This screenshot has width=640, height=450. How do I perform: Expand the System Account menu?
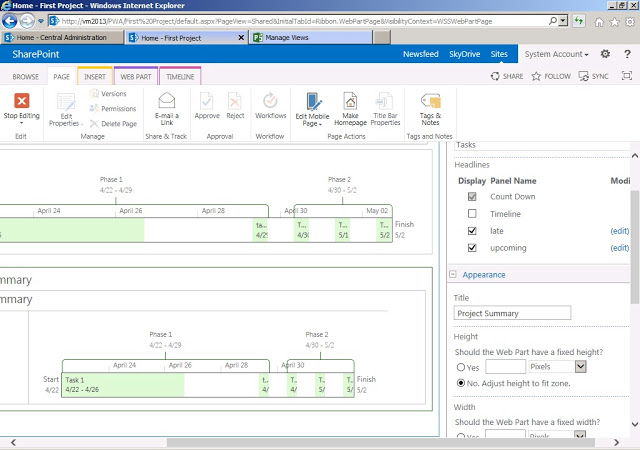click(x=556, y=53)
